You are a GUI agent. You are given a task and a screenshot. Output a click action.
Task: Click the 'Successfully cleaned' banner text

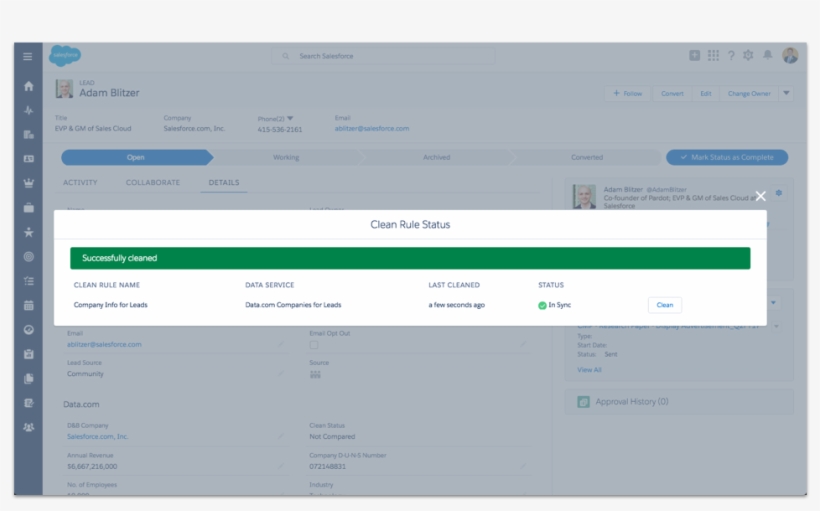pos(119,258)
